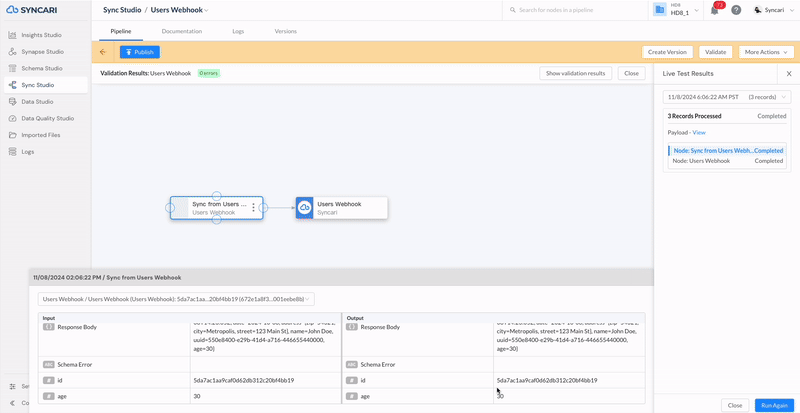The image size is (800, 413).
Task: Click the Output Response Body label
Action: 382,327
